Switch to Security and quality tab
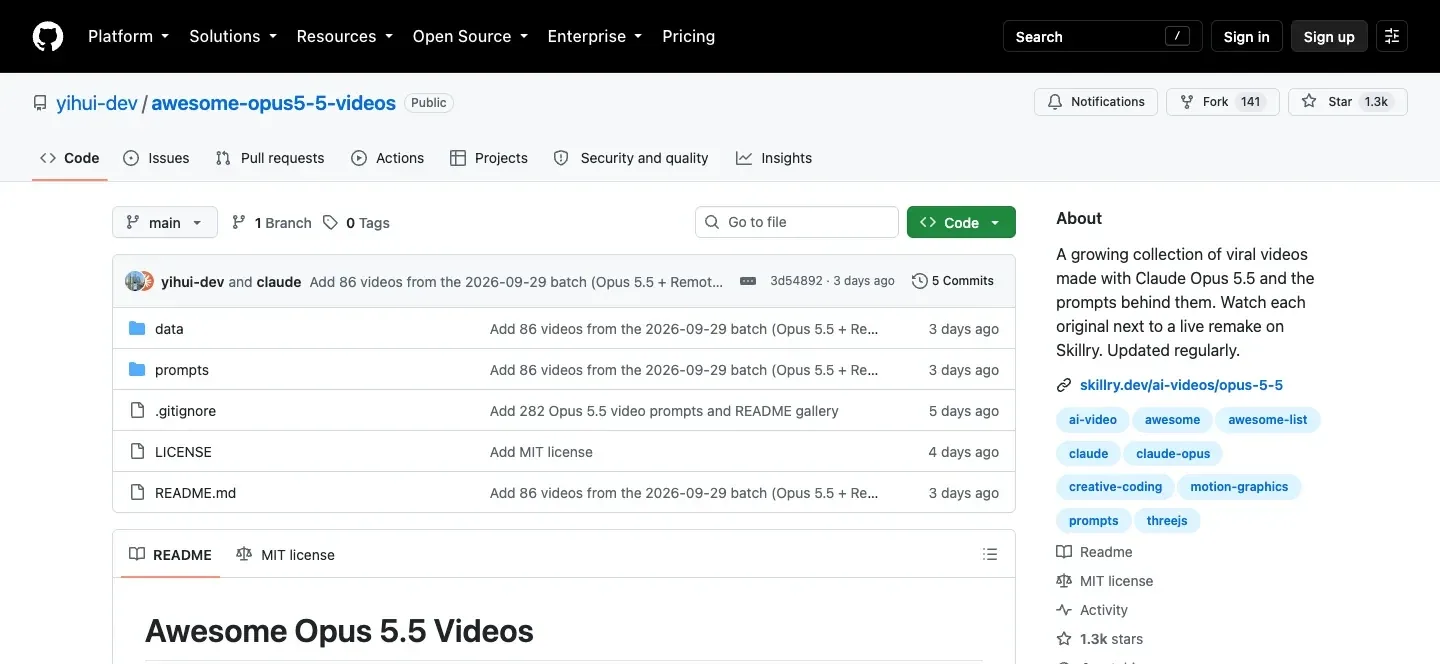1440x664 pixels. 631,158
